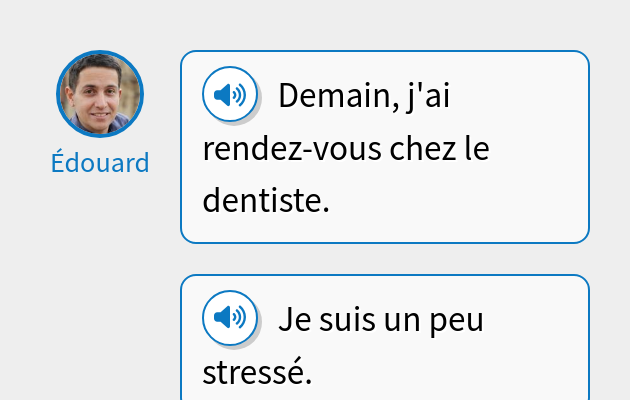Viewport: 630px width, 400px height.
Task: Select the word "dentiste"
Action: click(x=265, y=202)
